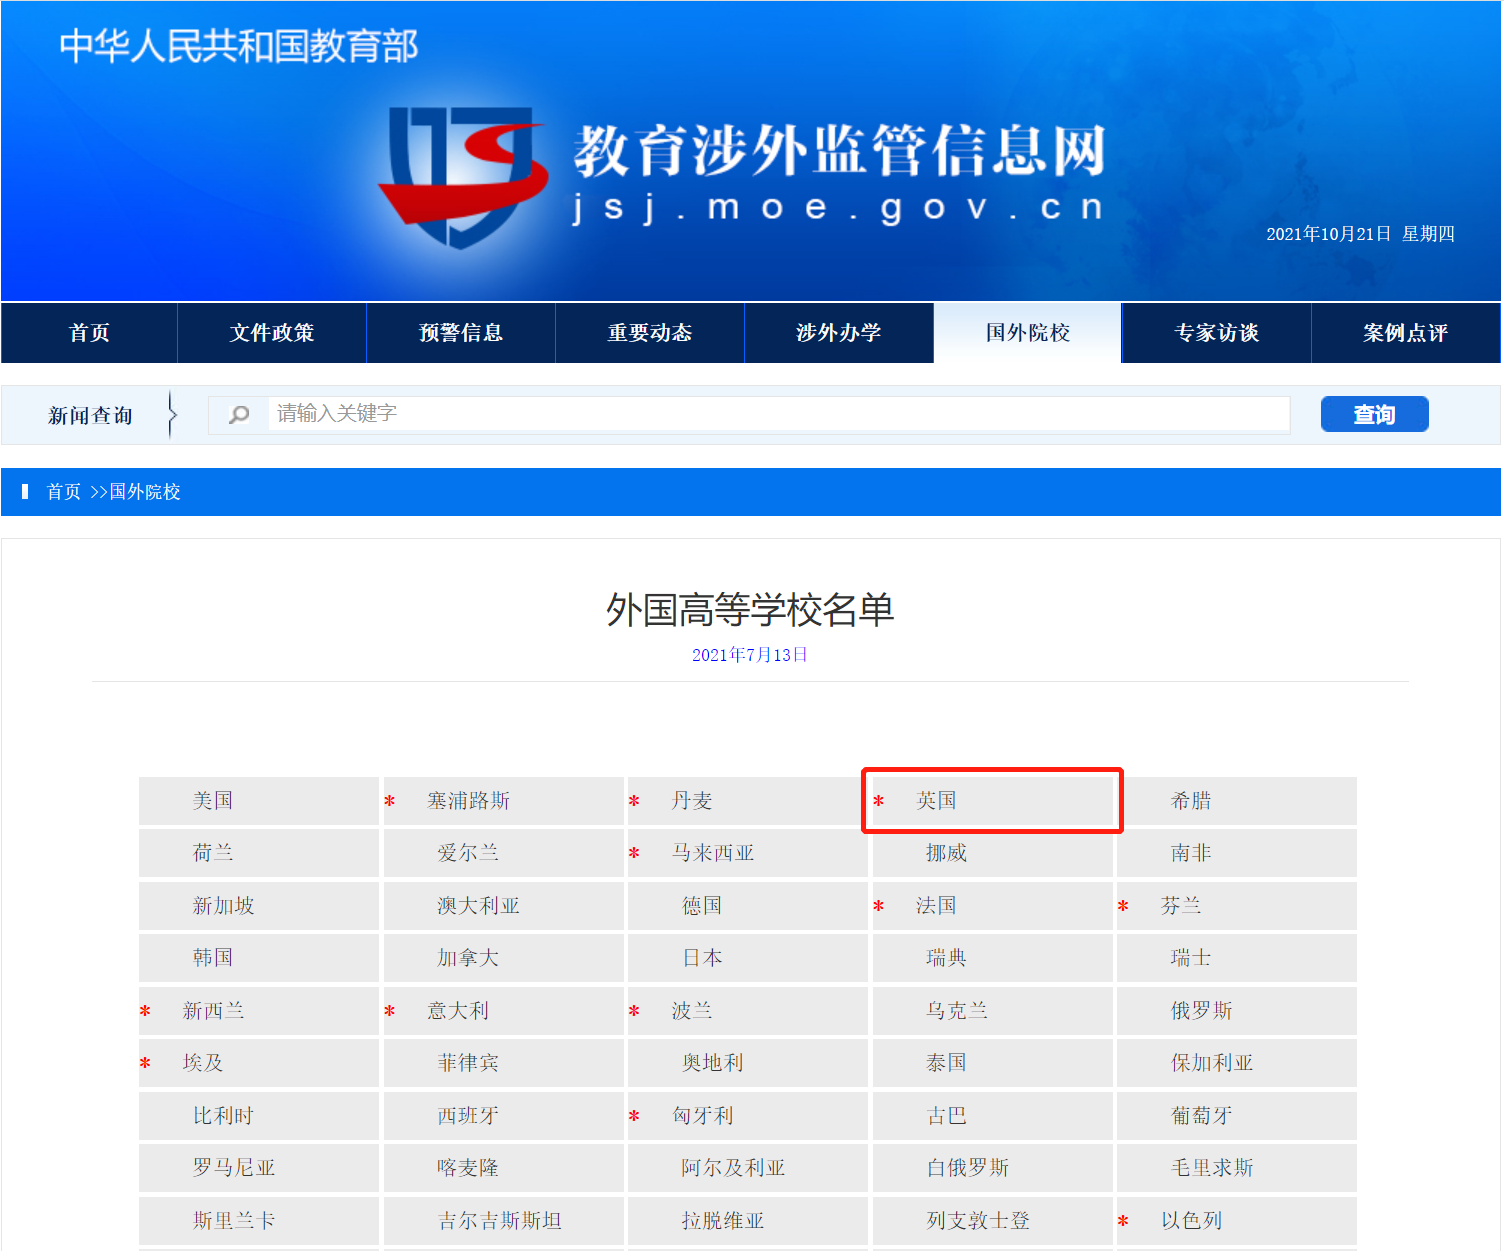Choose 泰国 from the country table

[x=947, y=1063]
